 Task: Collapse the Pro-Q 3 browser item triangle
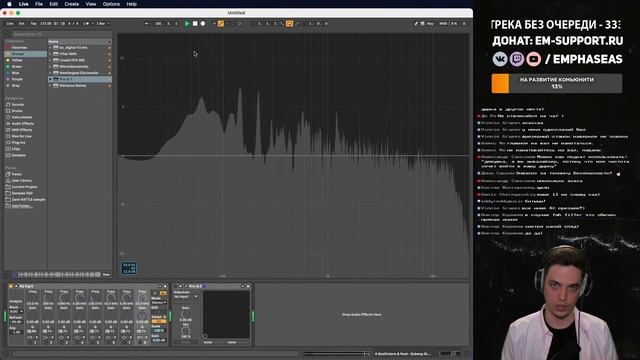(50, 79)
